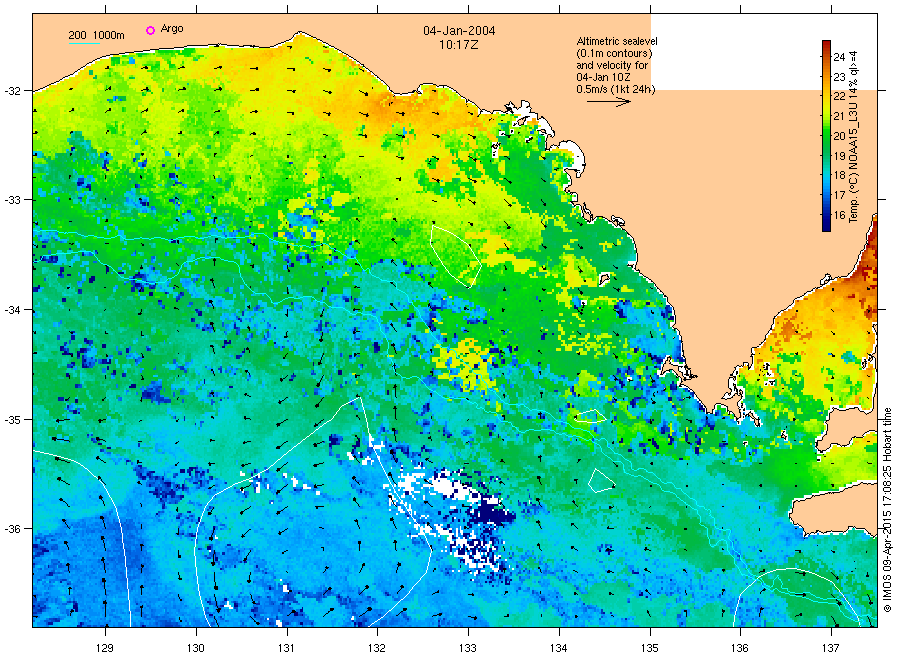Click longitude axis label '133'
This screenshot has width=900, height=660.
468,649
